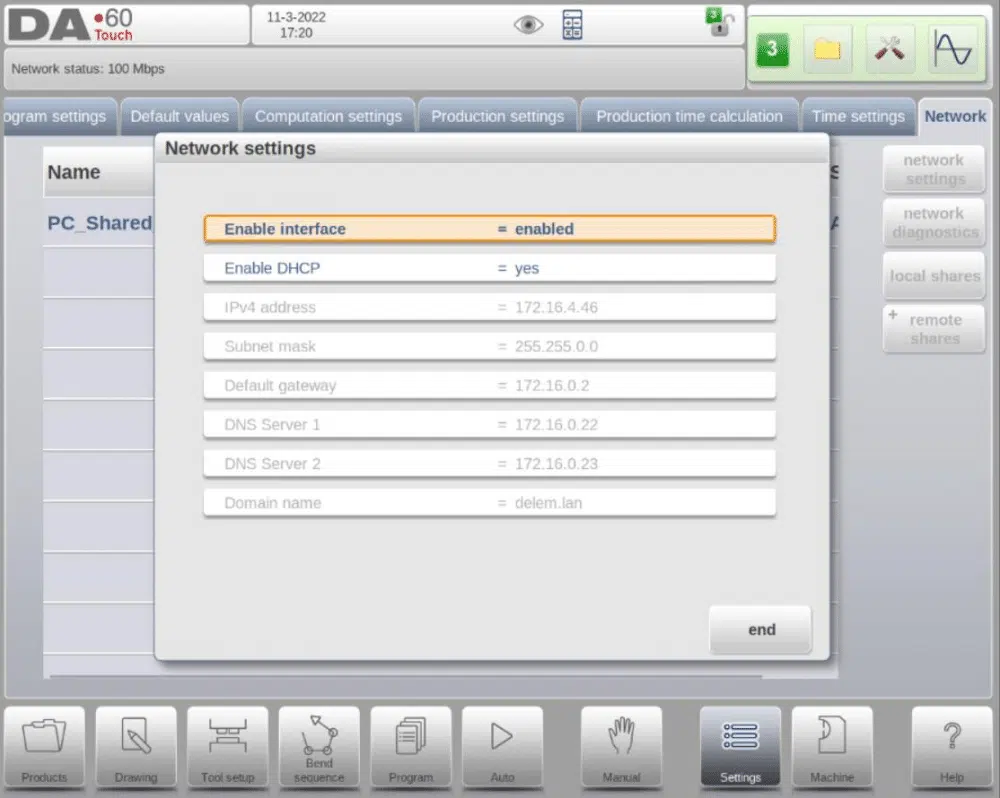Open the sine wave diagnostics icon
The image size is (1000, 798).
pos(952,49)
